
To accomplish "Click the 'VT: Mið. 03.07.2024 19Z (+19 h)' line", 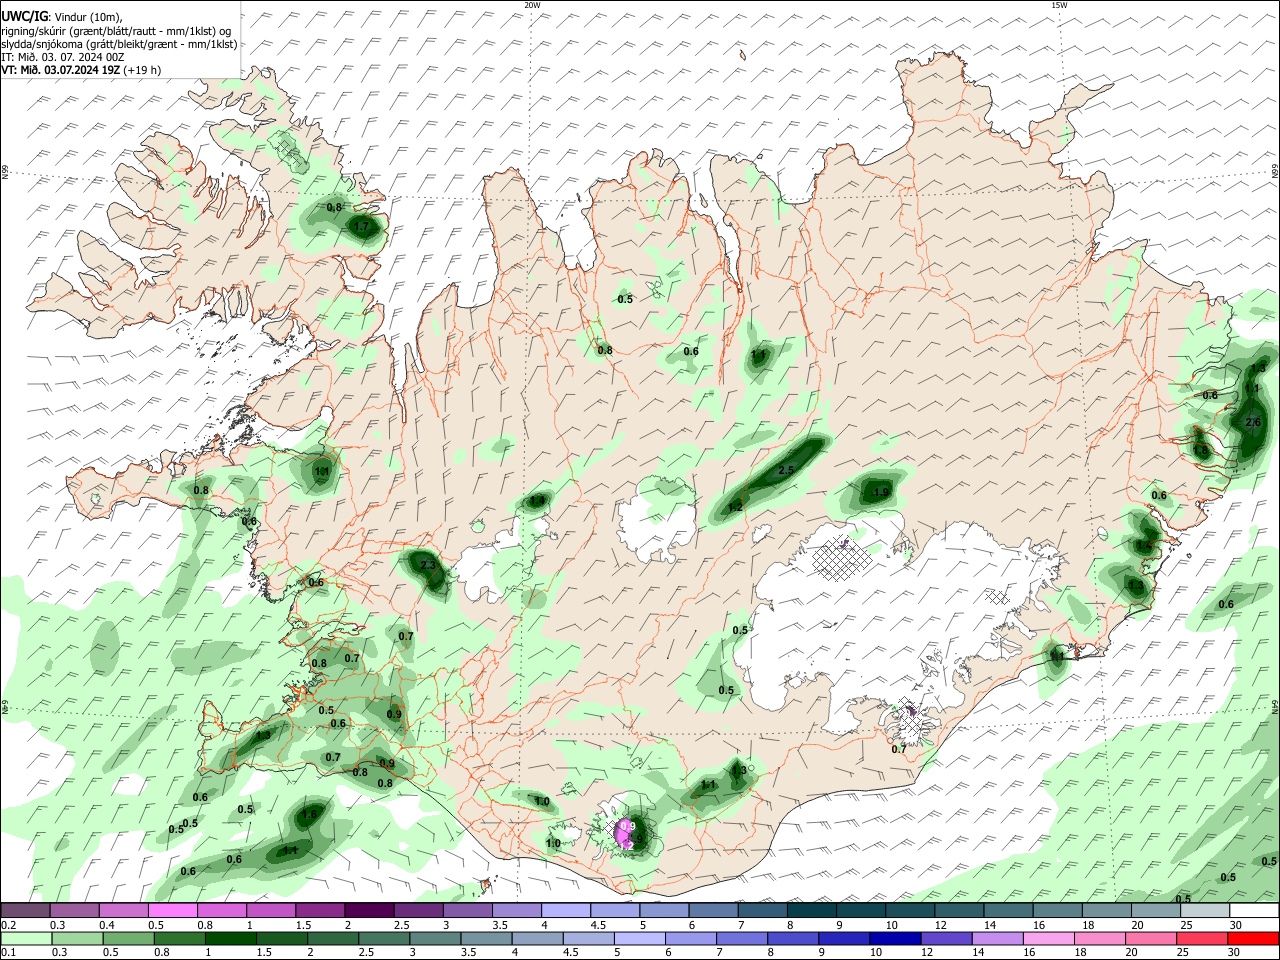I will coord(80,70).
